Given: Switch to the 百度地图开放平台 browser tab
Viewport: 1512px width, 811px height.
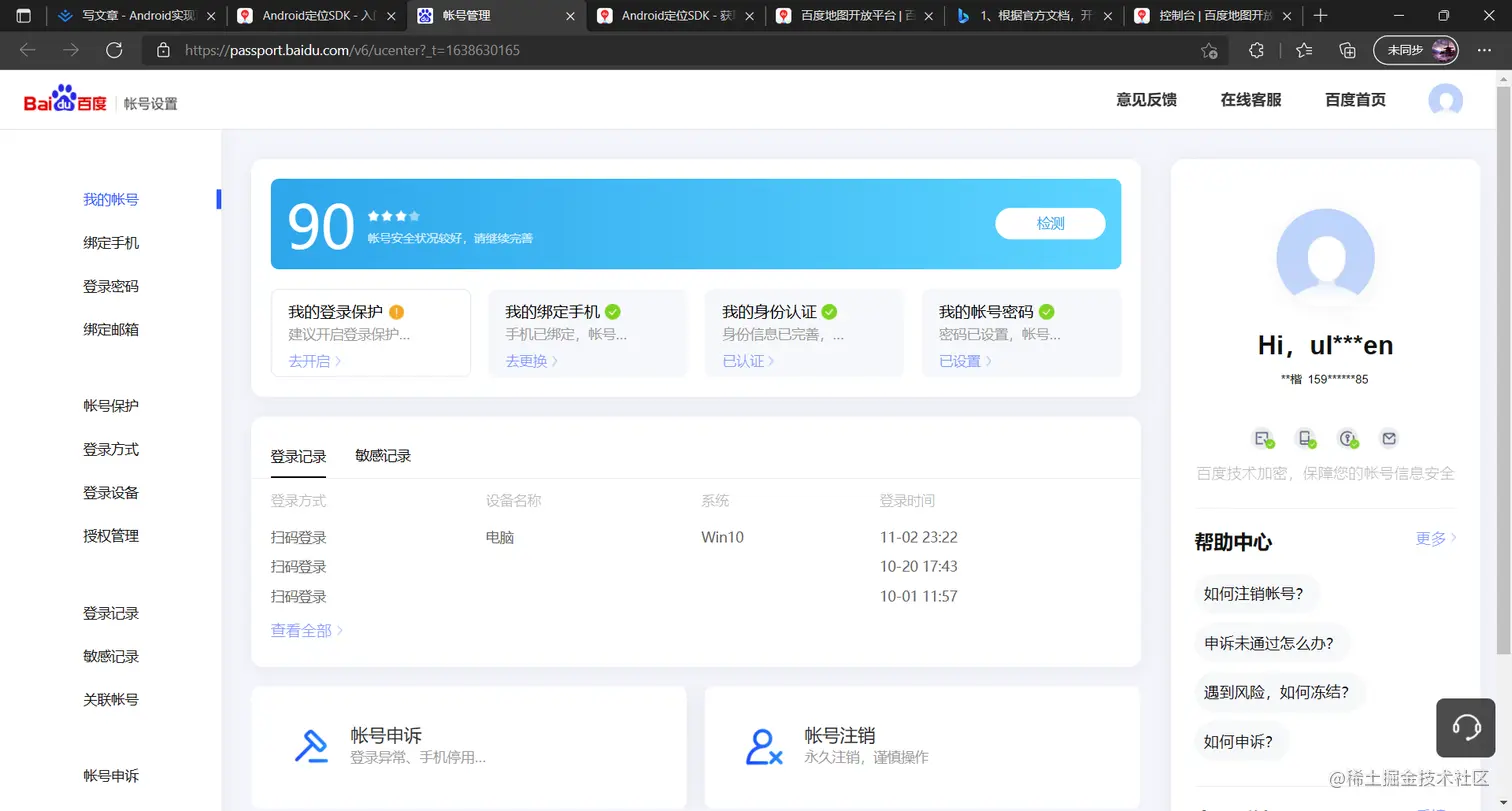Looking at the screenshot, I should (856, 16).
